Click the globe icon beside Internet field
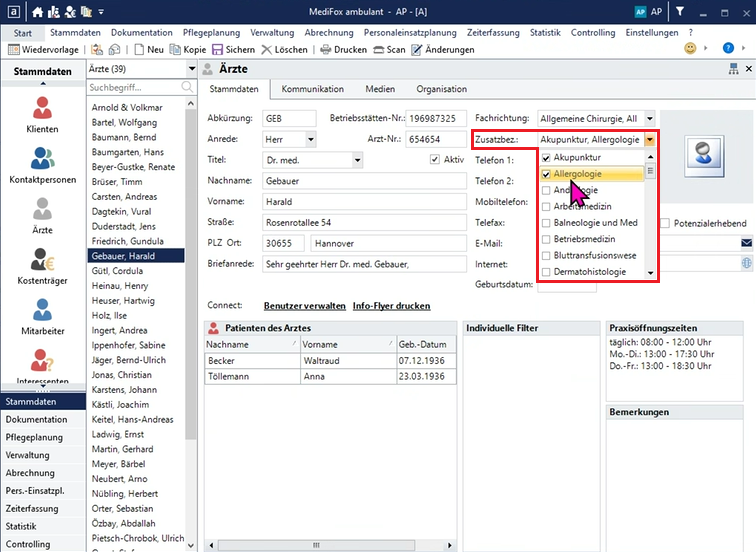The height and width of the screenshot is (552, 756). point(746,263)
